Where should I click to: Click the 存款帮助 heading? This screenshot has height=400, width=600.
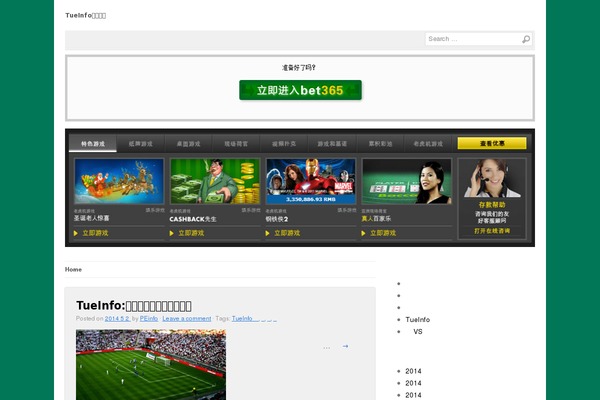pyautogui.click(x=492, y=205)
